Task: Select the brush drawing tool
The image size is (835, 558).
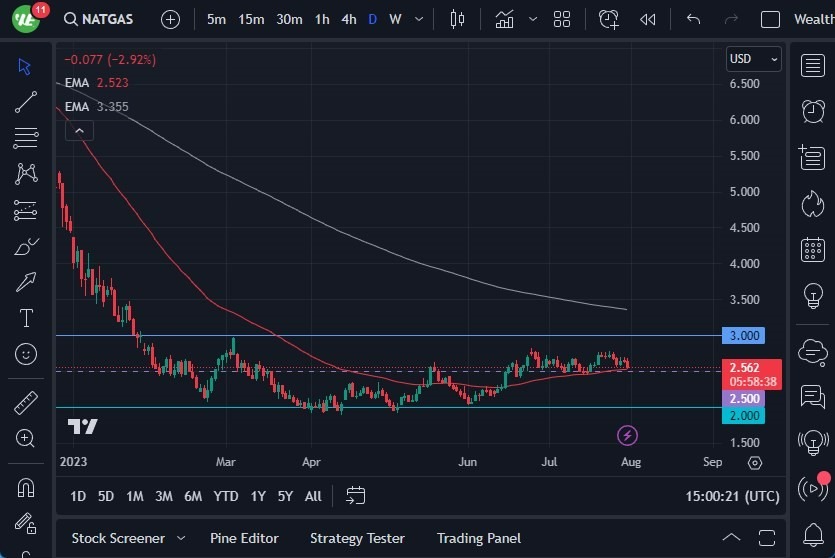Action: tap(26, 246)
